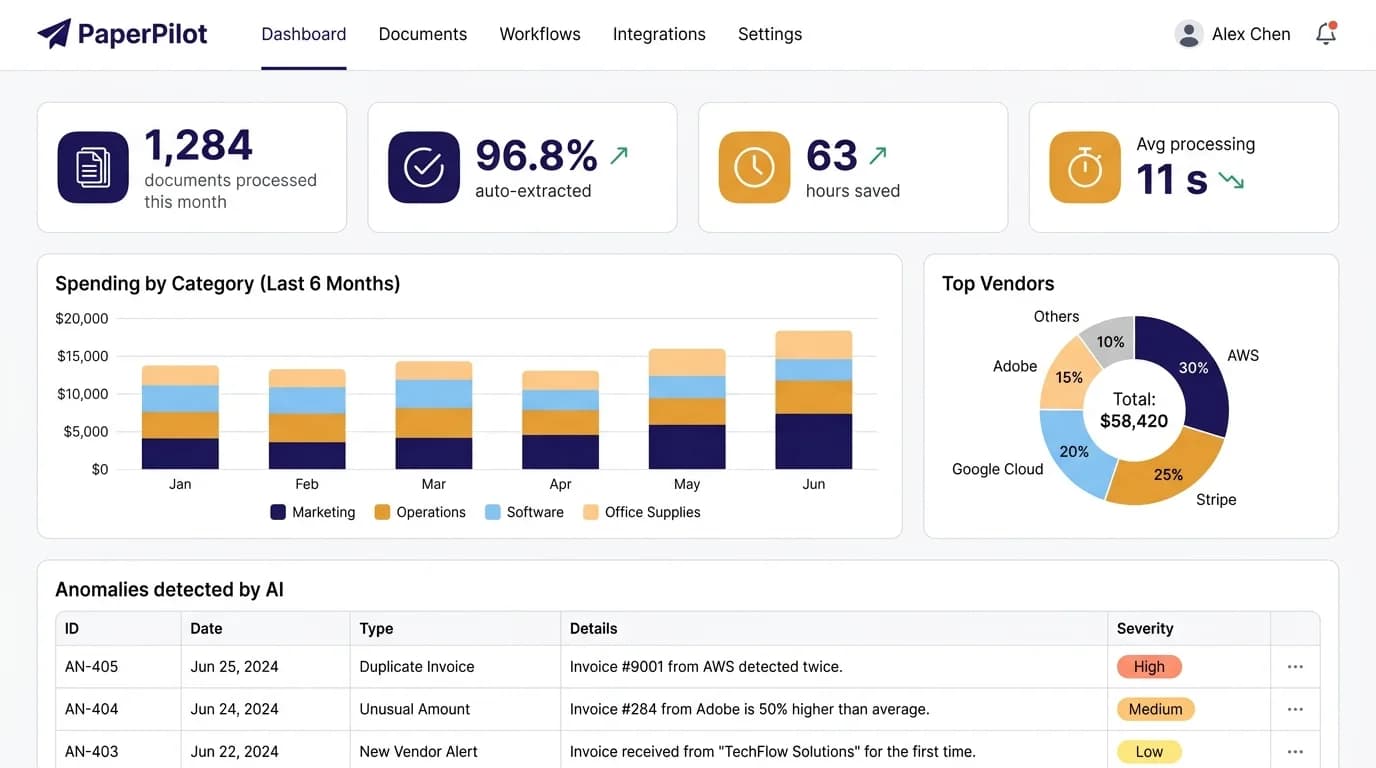Viewport: 1376px width, 768px height.
Task: Click the downward trend arrow beside 11 s
Action: pos(1231,181)
